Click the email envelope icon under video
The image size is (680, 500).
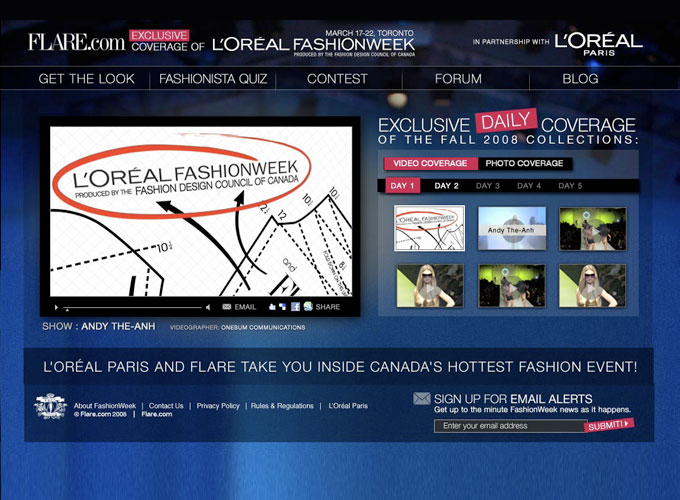[x=227, y=307]
